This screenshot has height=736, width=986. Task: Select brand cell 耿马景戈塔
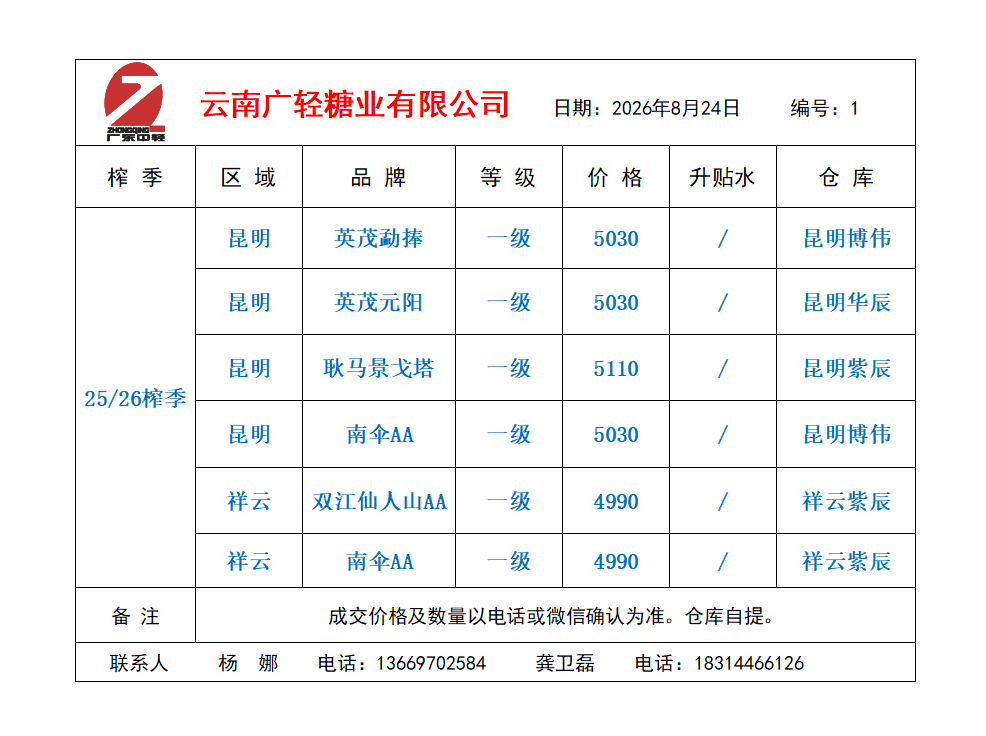(x=379, y=368)
